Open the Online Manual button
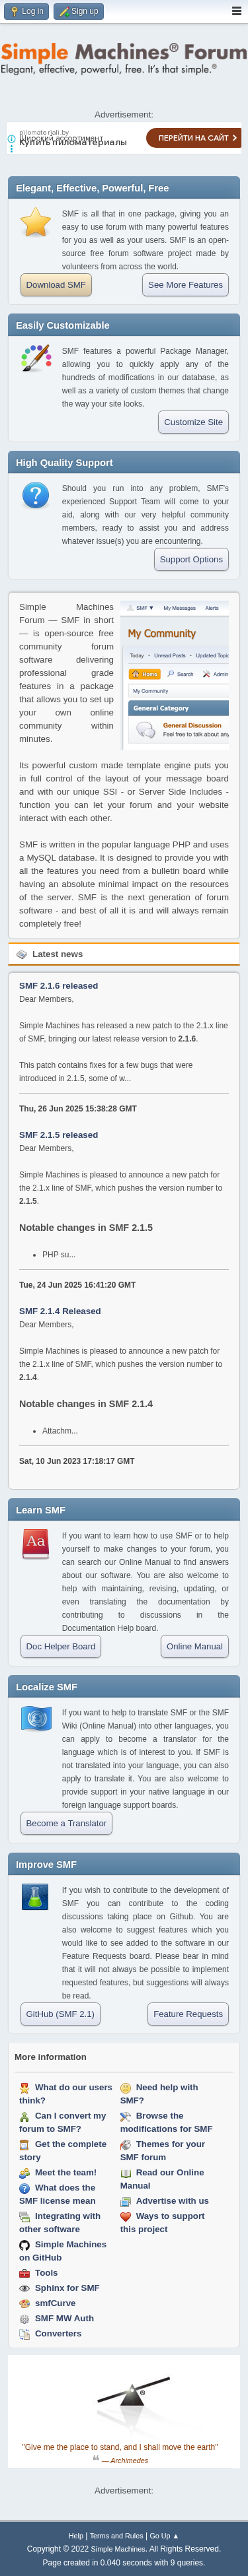The height and width of the screenshot is (2576, 248). point(194,1646)
